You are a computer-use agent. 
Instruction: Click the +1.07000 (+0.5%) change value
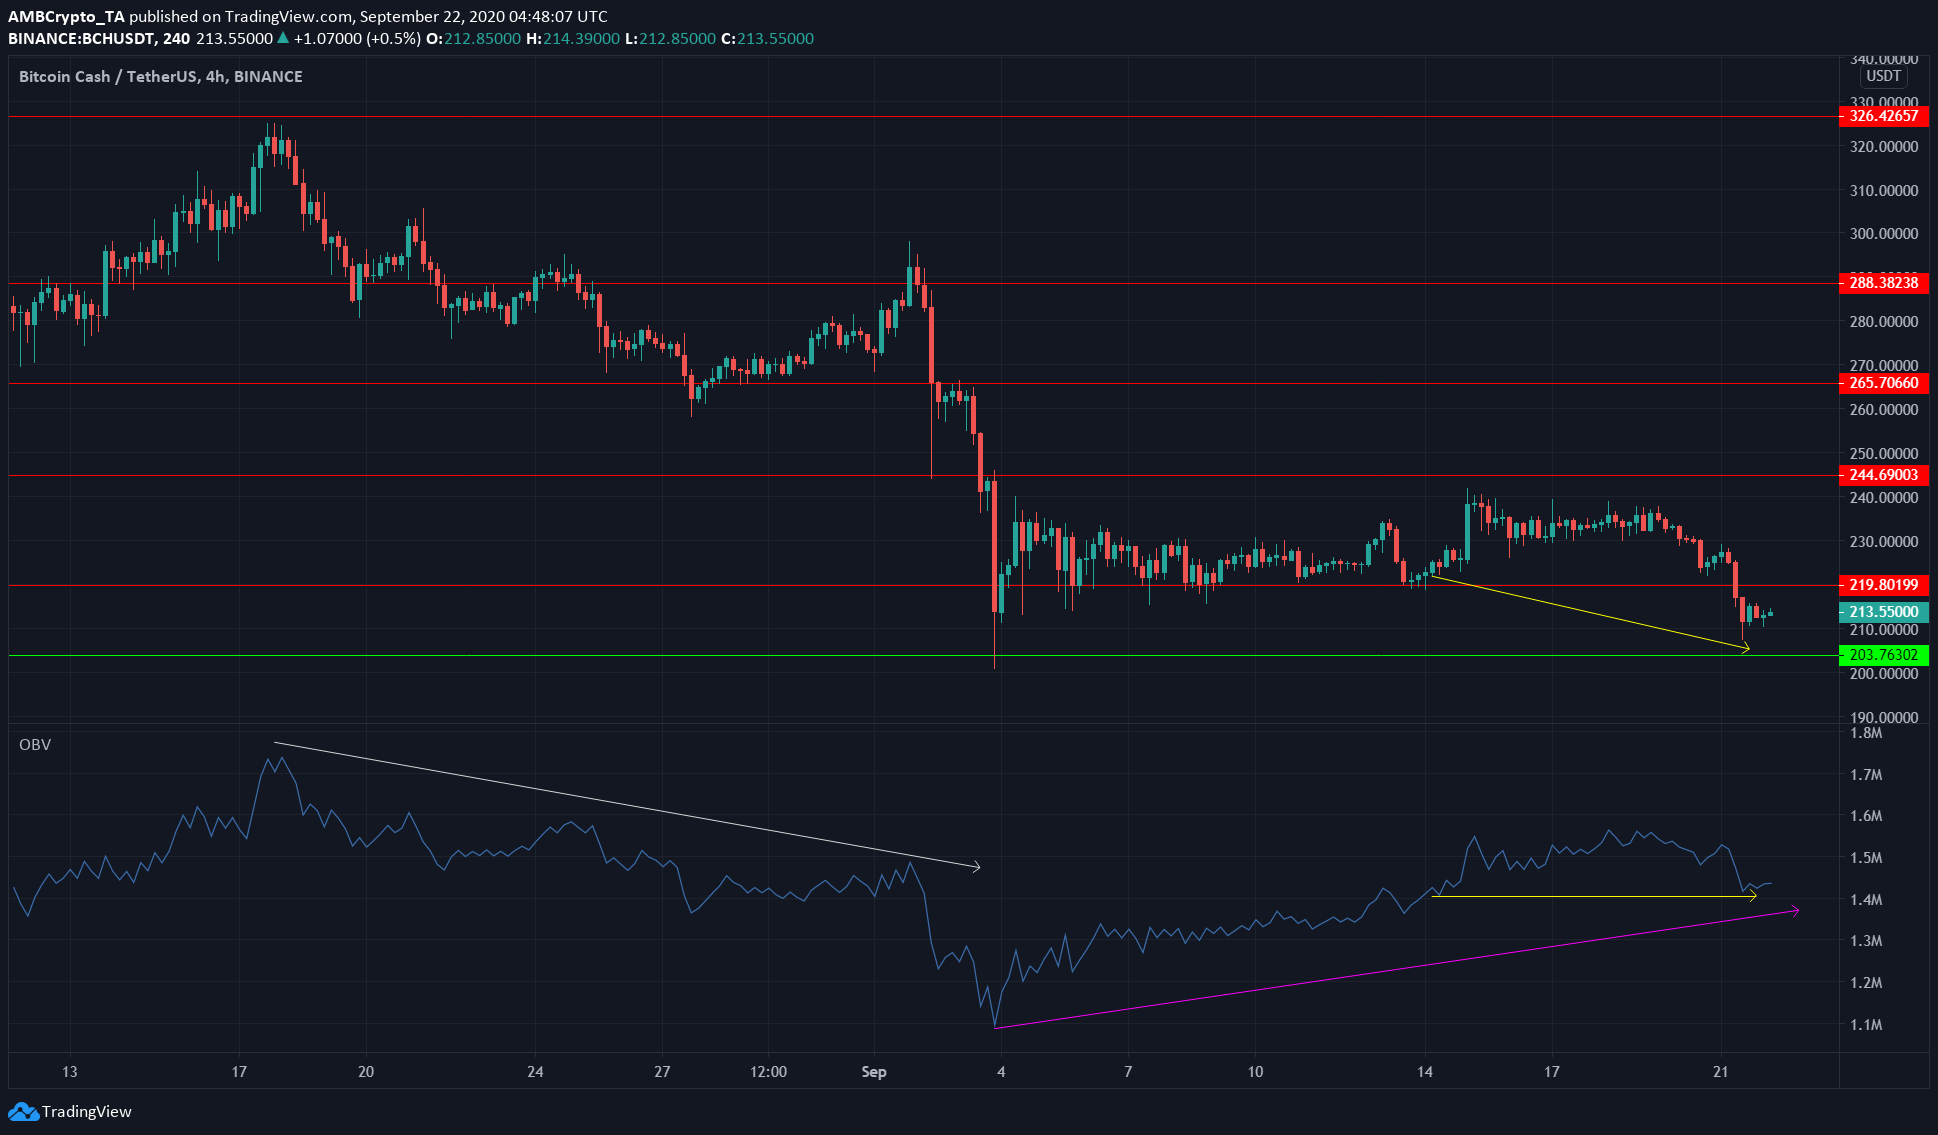[x=357, y=39]
